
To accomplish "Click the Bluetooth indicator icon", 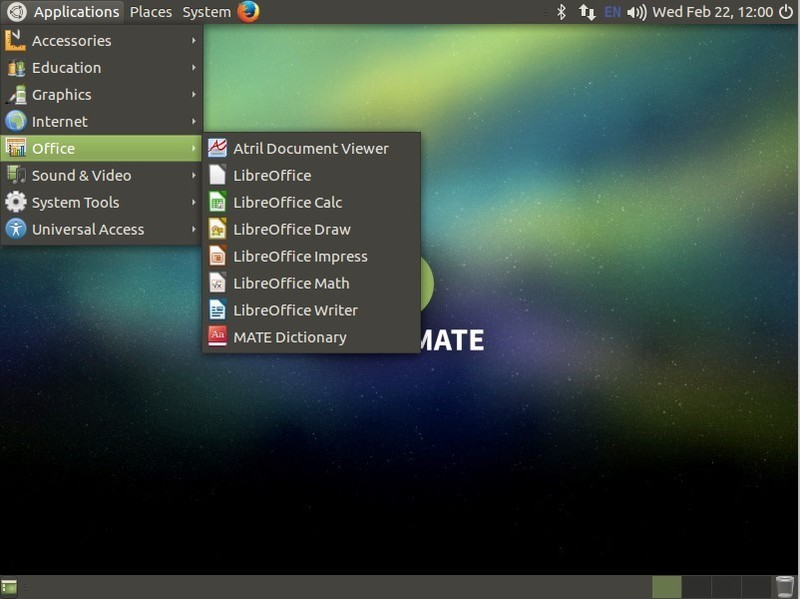I will click(x=561, y=12).
